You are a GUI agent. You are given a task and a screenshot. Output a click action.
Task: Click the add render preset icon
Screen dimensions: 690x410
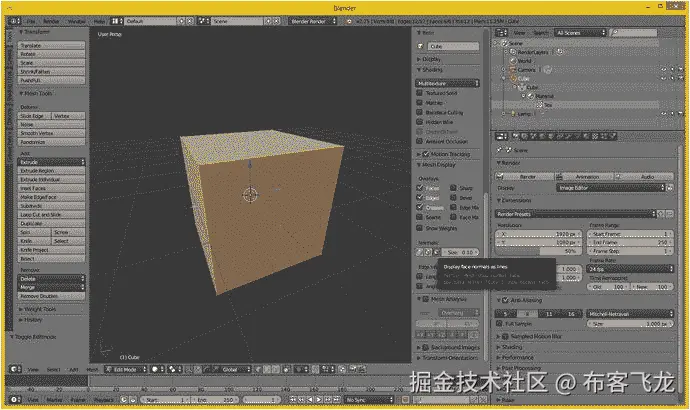click(x=661, y=214)
